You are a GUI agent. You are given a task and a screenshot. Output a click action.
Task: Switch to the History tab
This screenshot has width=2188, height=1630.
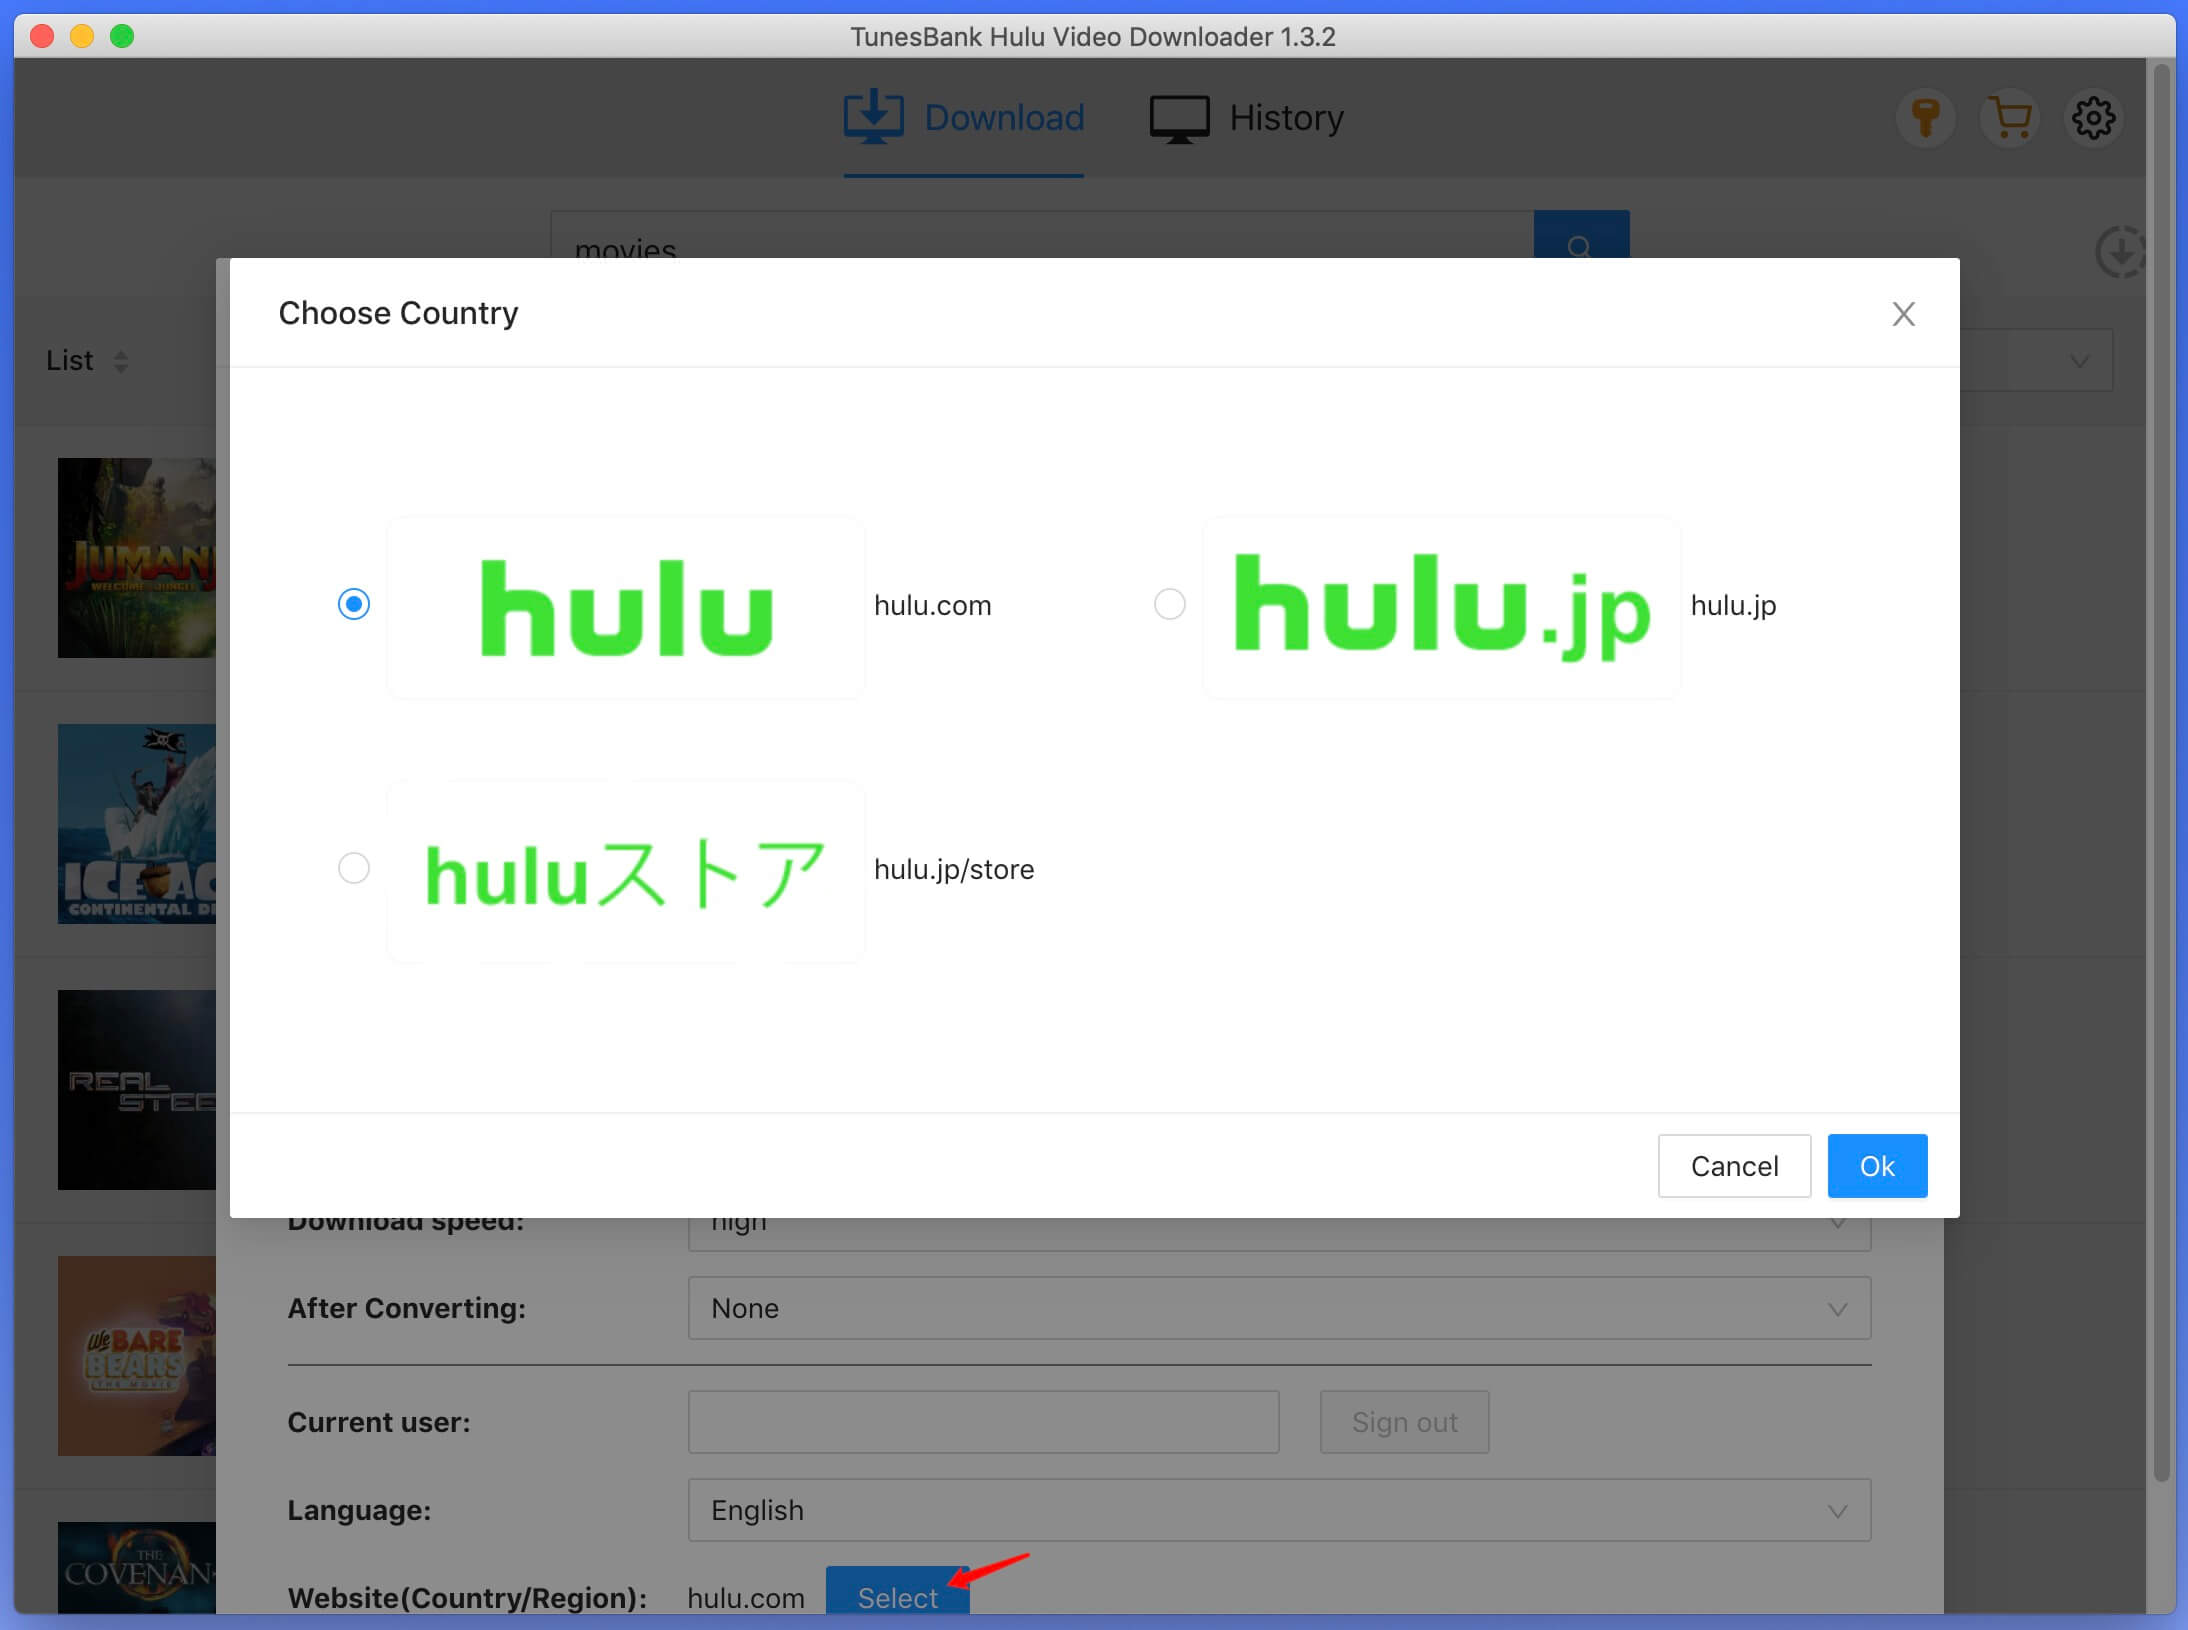(x=1245, y=117)
